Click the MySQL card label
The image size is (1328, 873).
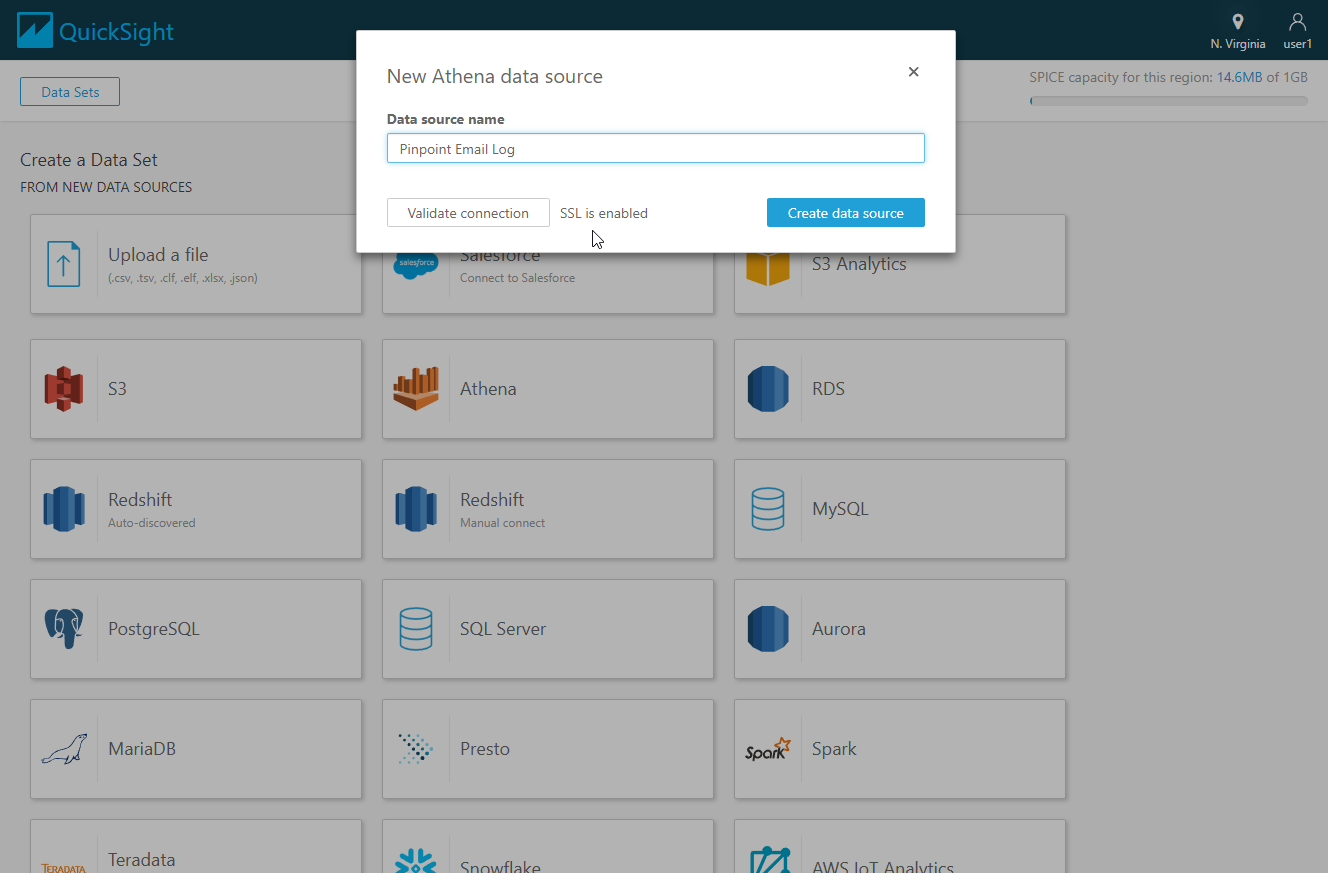pos(840,509)
